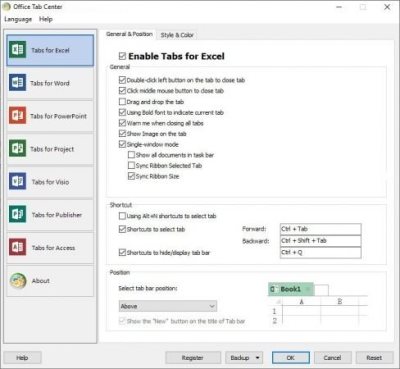
Task: Select Tabs for Visio section
Action: 50,182
